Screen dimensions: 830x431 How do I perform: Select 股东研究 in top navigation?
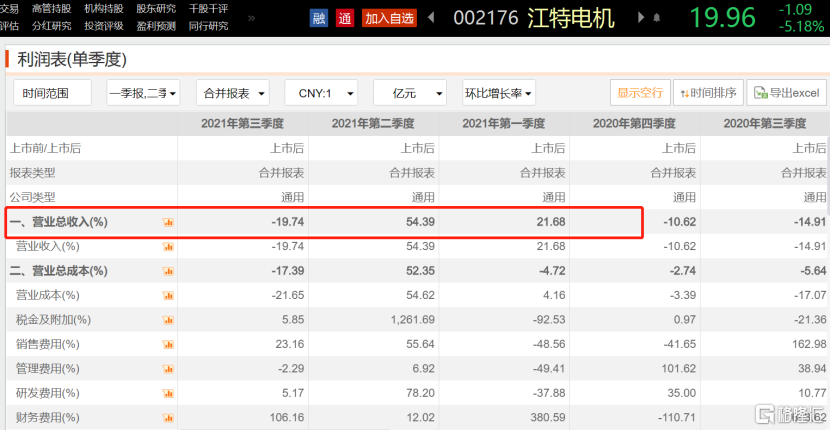coord(154,9)
